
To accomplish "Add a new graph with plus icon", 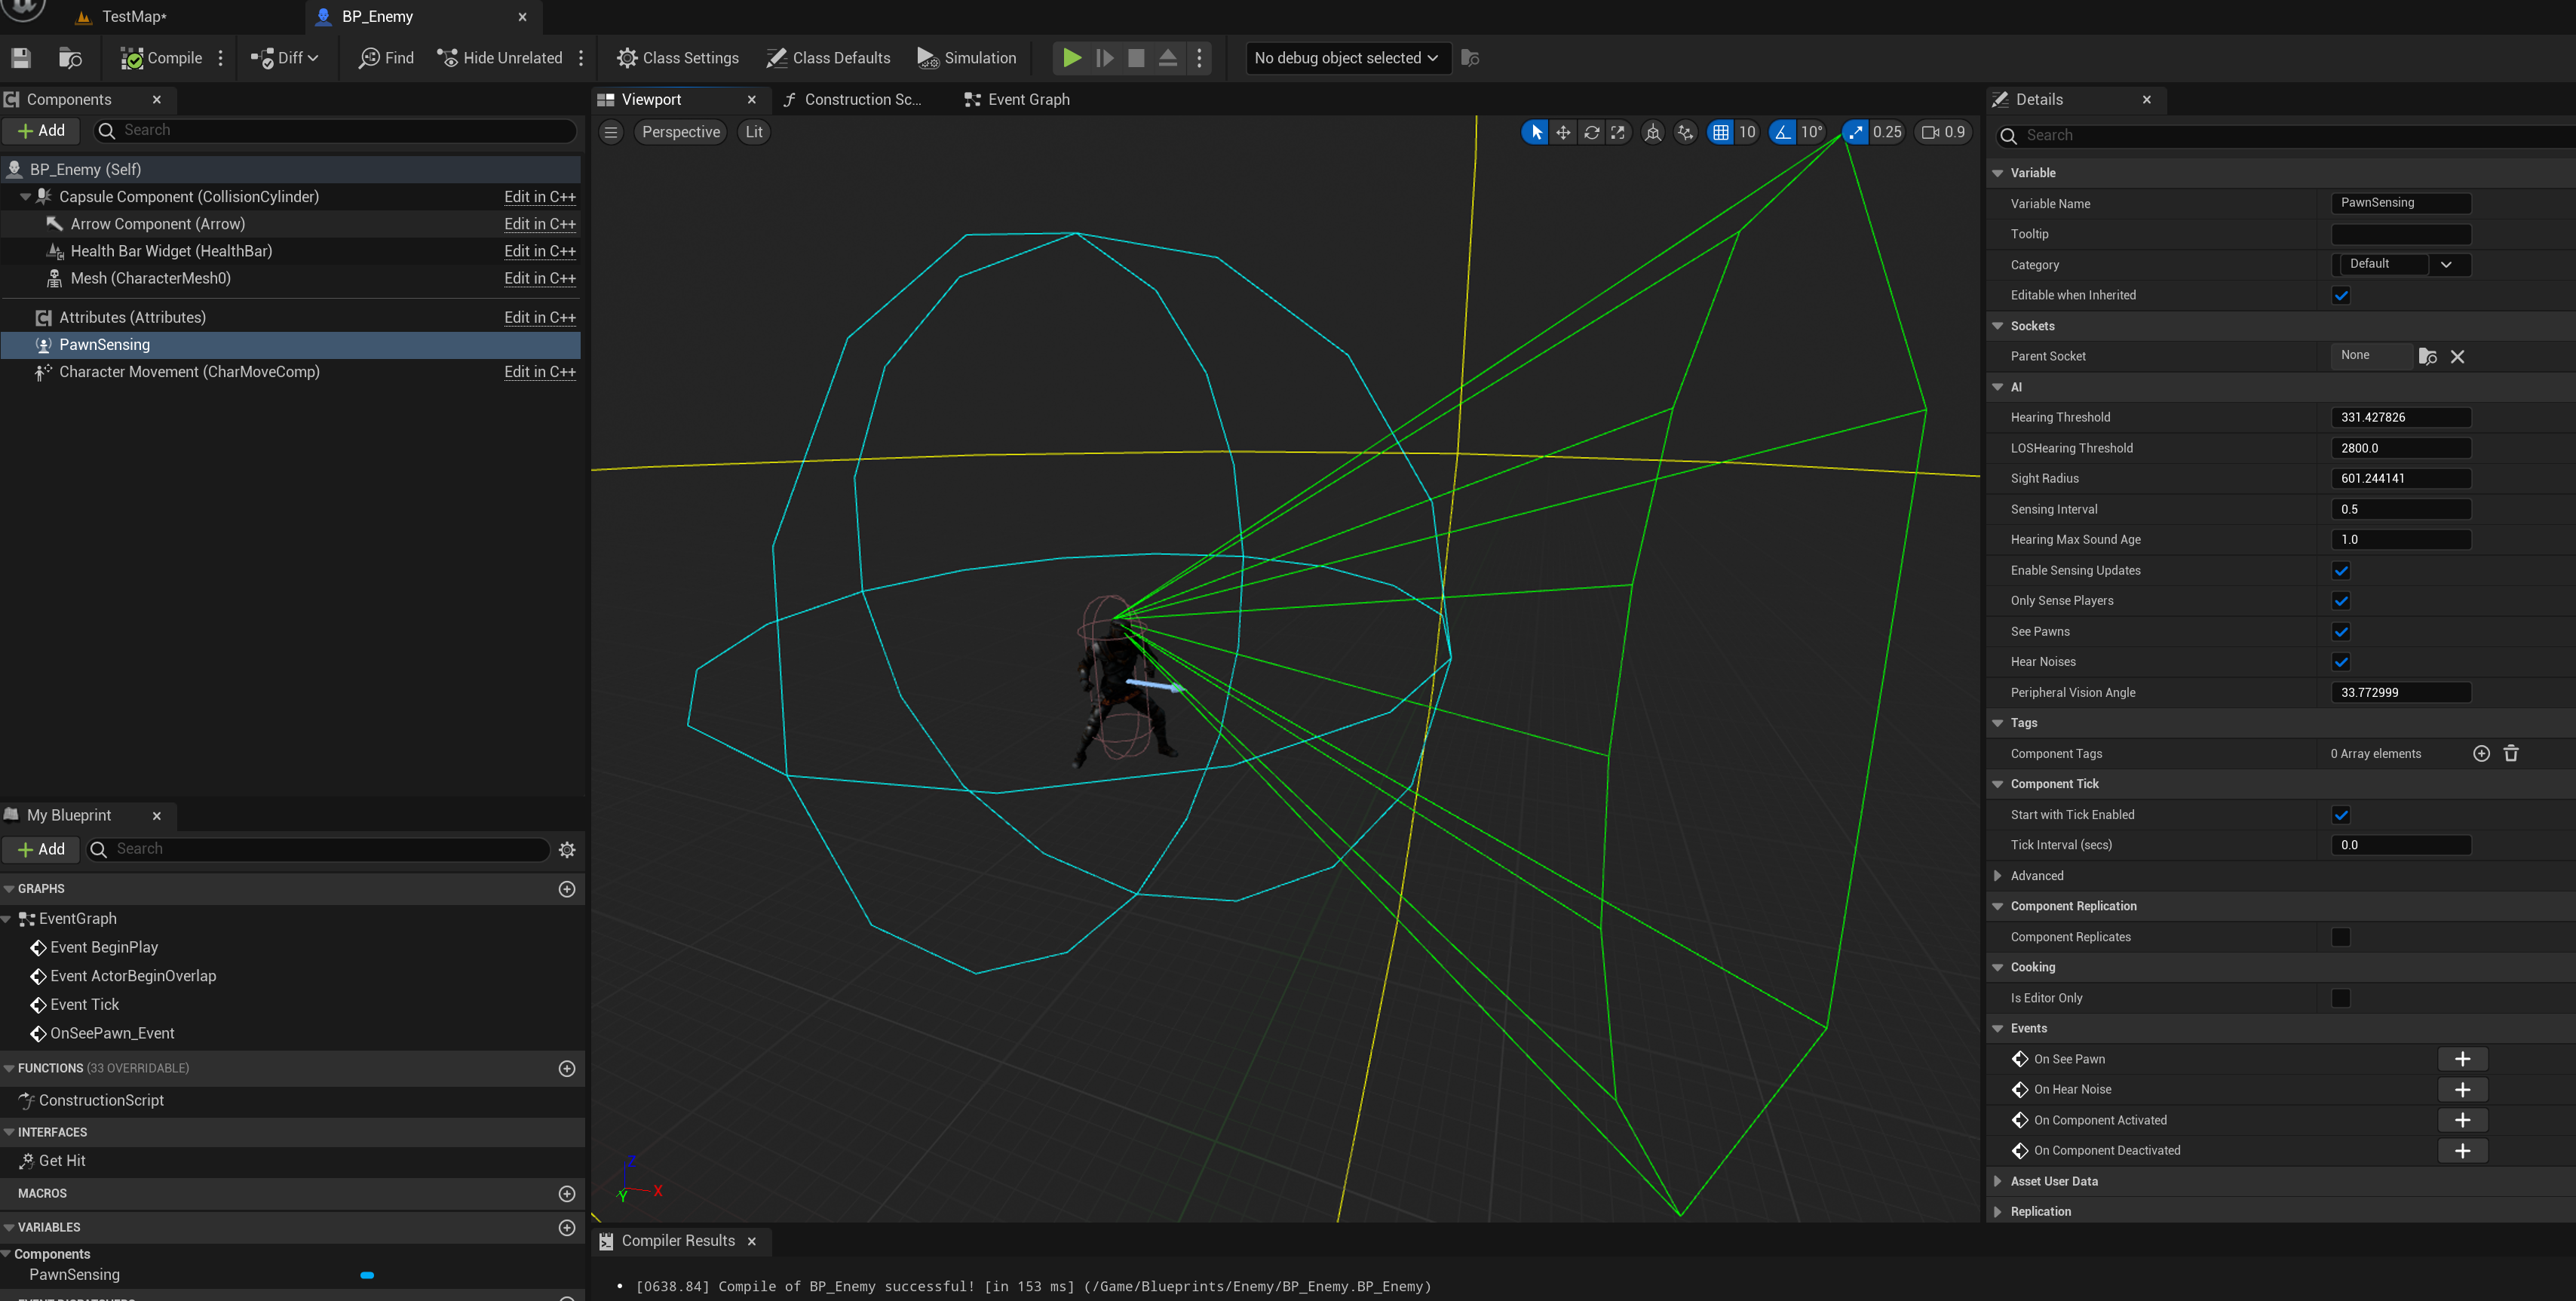I will pyautogui.click(x=567, y=889).
